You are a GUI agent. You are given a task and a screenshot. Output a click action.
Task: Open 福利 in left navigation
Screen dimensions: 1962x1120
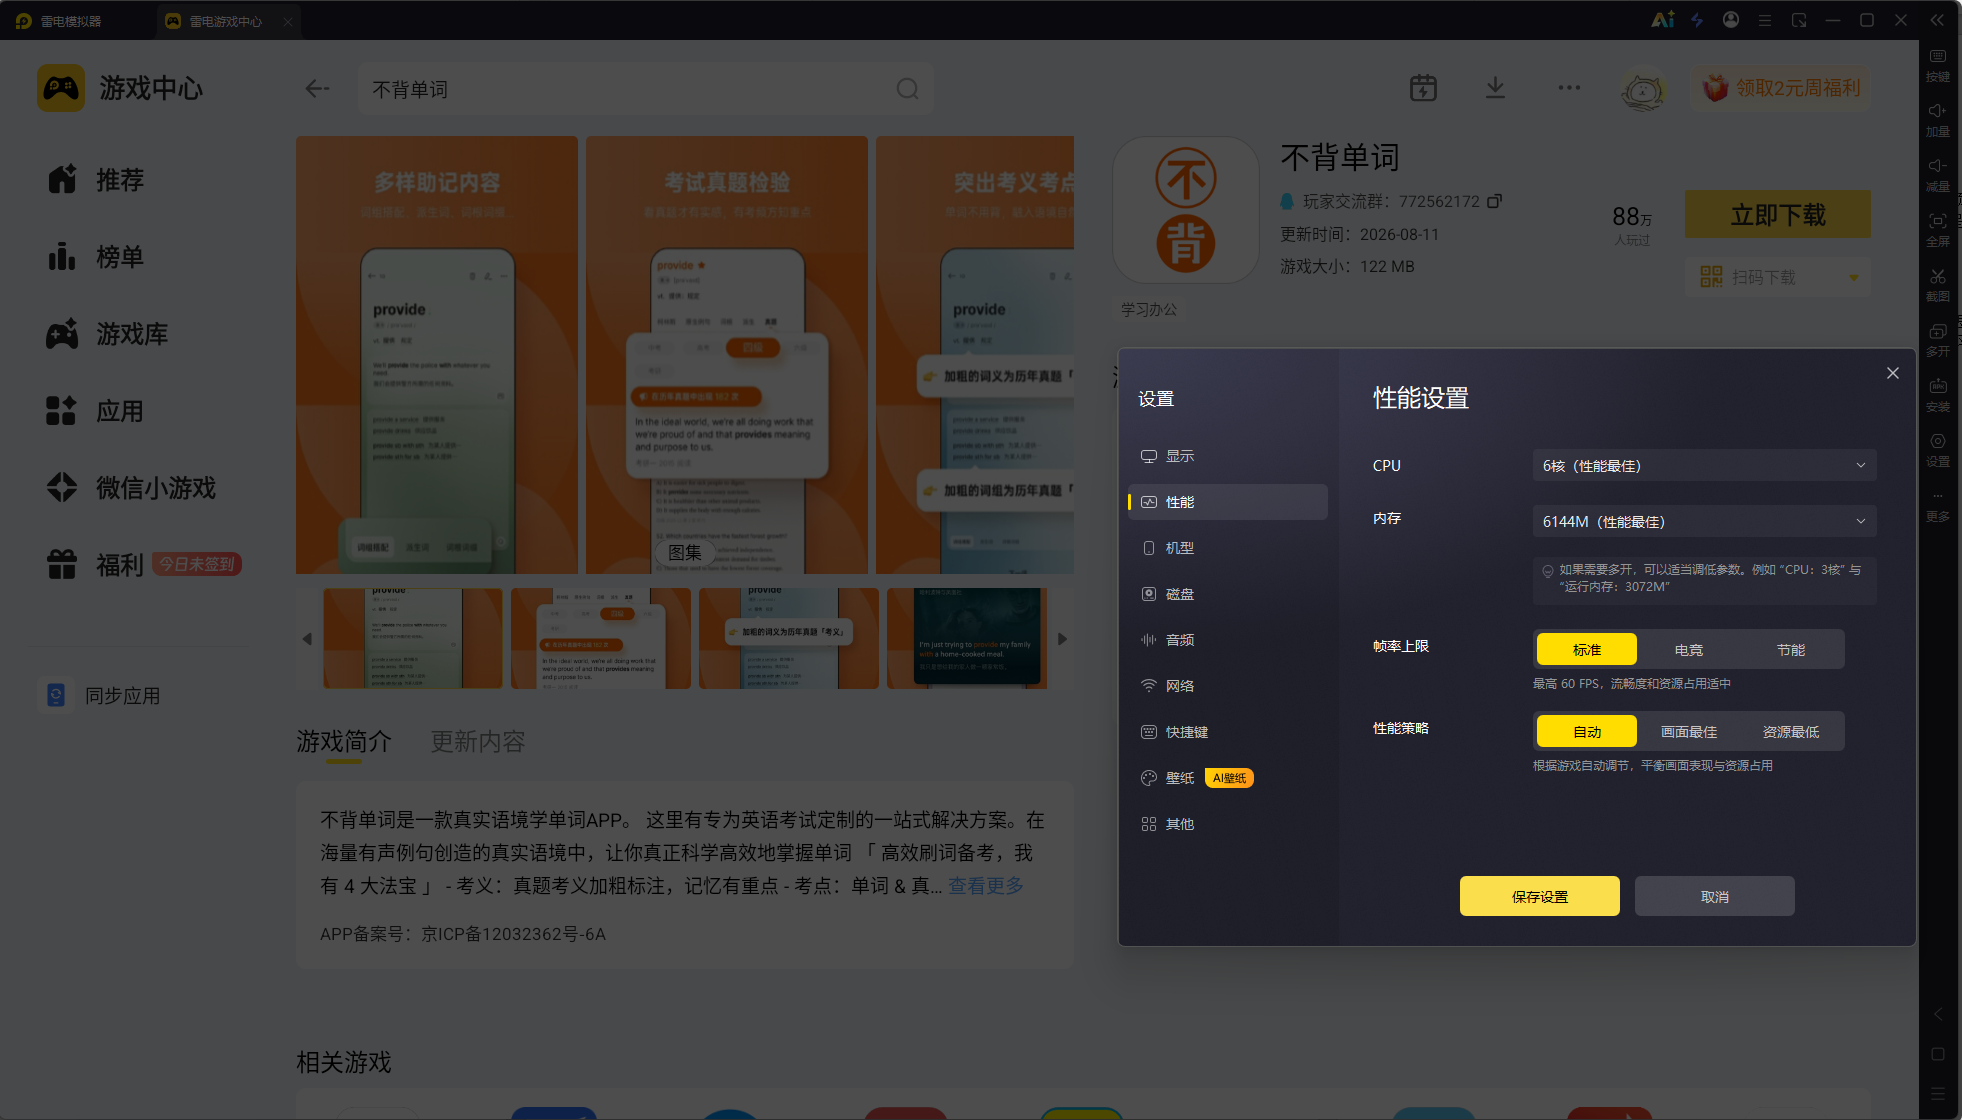[x=96, y=565]
